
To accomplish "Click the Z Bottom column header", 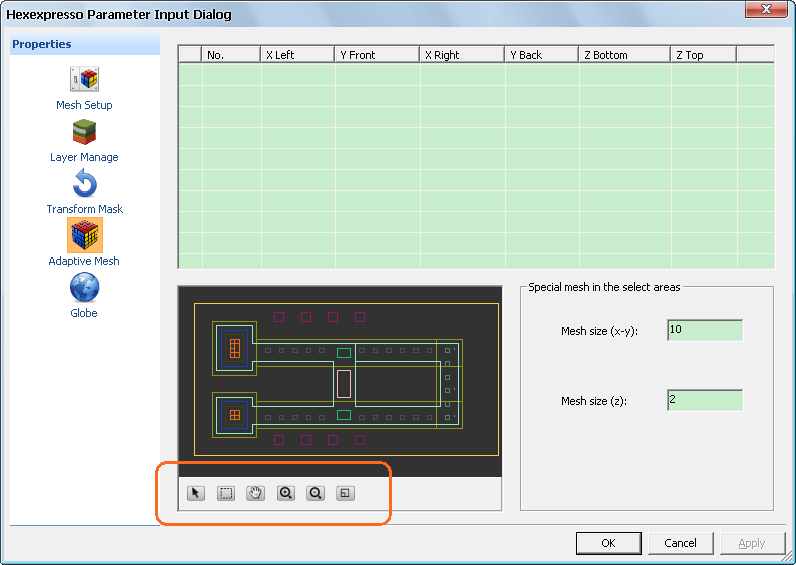I will coord(624,55).
